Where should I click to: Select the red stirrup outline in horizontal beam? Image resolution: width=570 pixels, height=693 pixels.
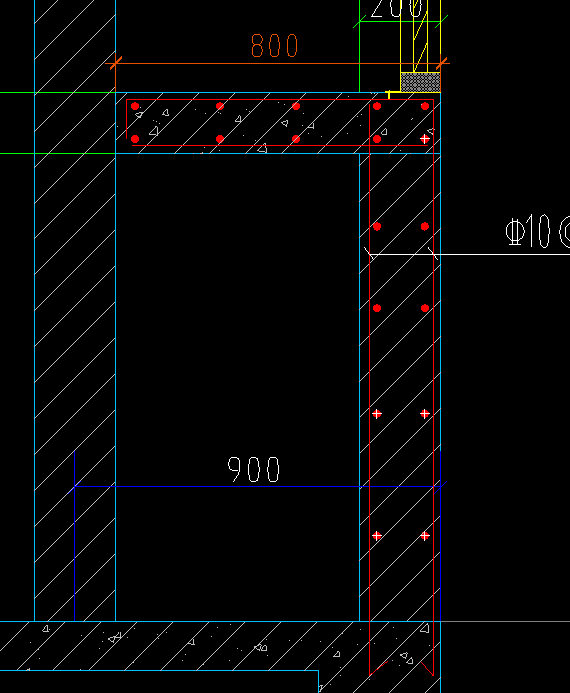[x=280, y=122]
